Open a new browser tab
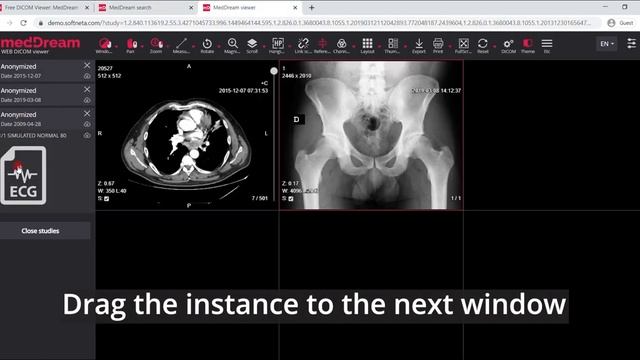 coord(311,8)
